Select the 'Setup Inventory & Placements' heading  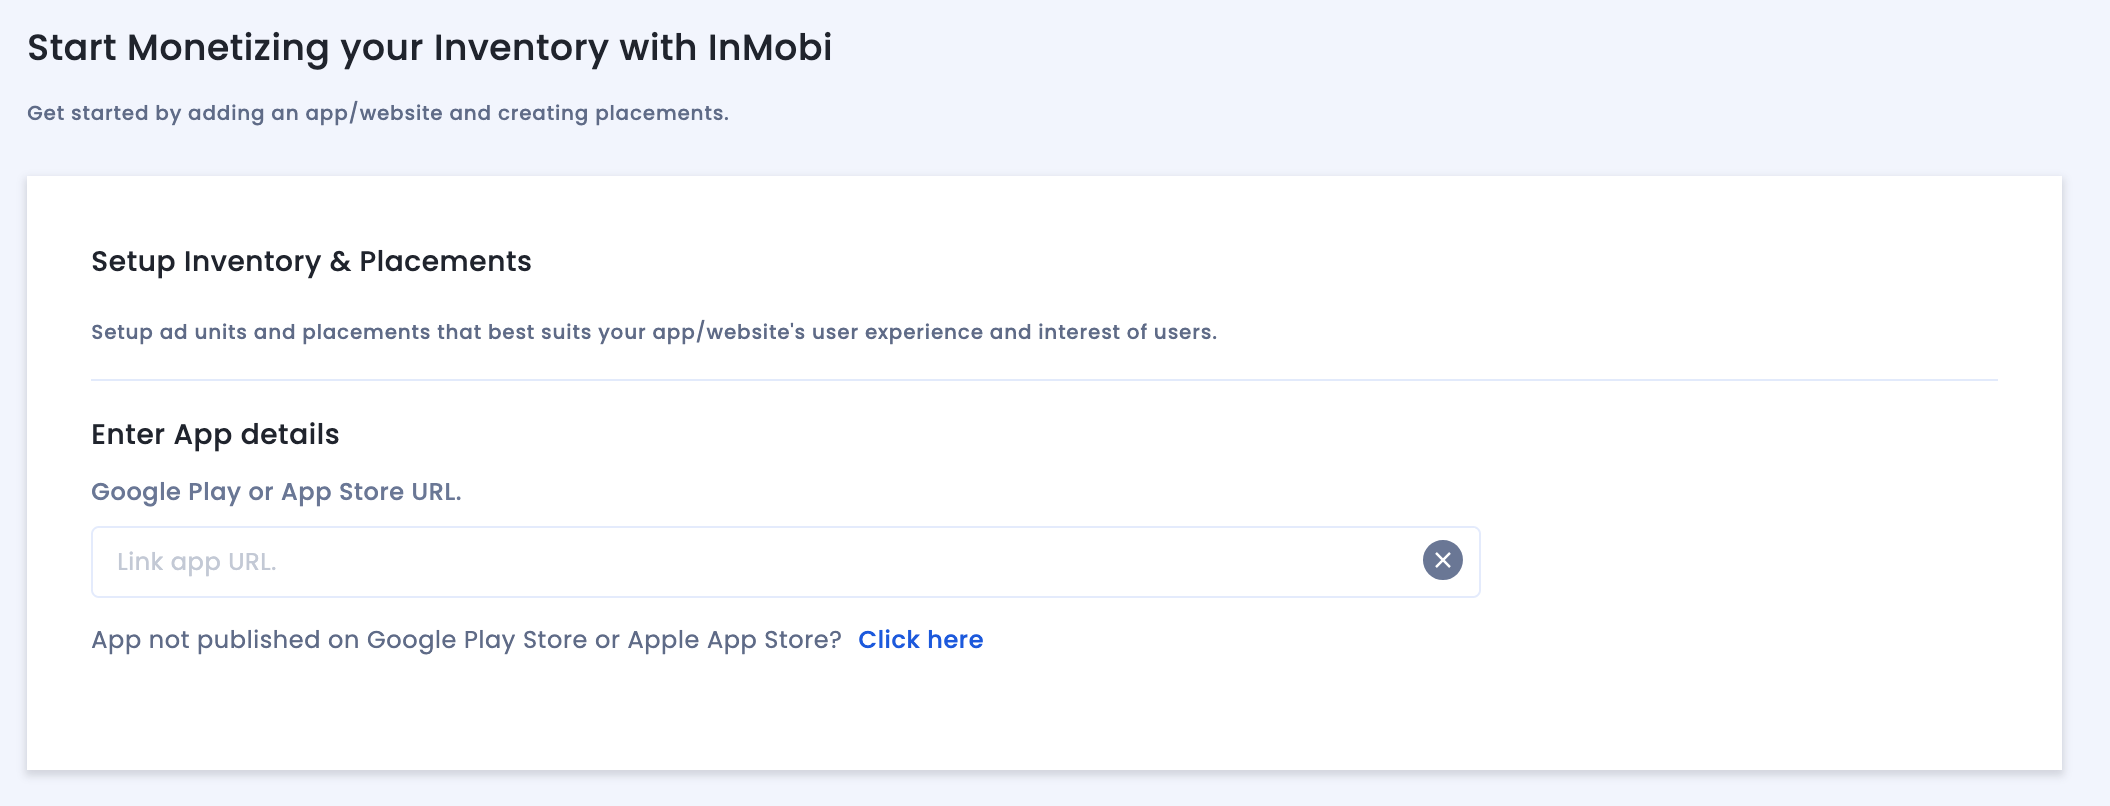(x=311, y=262)
